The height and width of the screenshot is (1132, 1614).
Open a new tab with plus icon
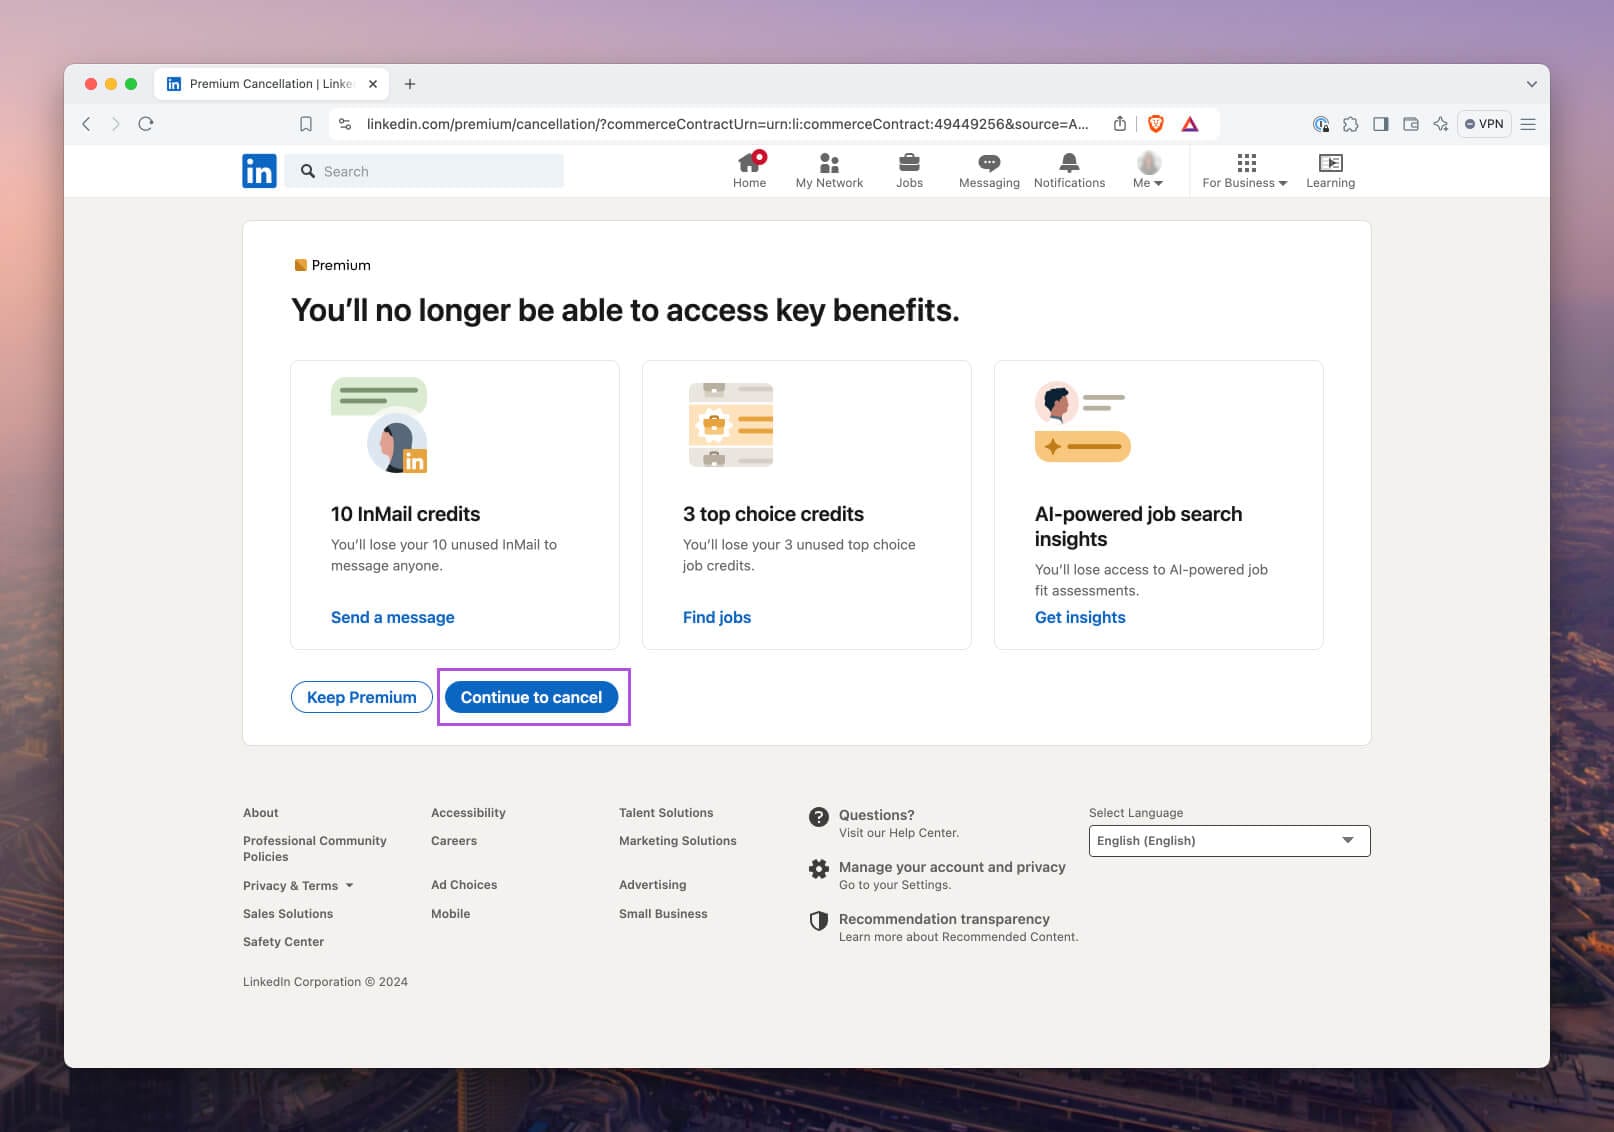(x=410, y=84)
